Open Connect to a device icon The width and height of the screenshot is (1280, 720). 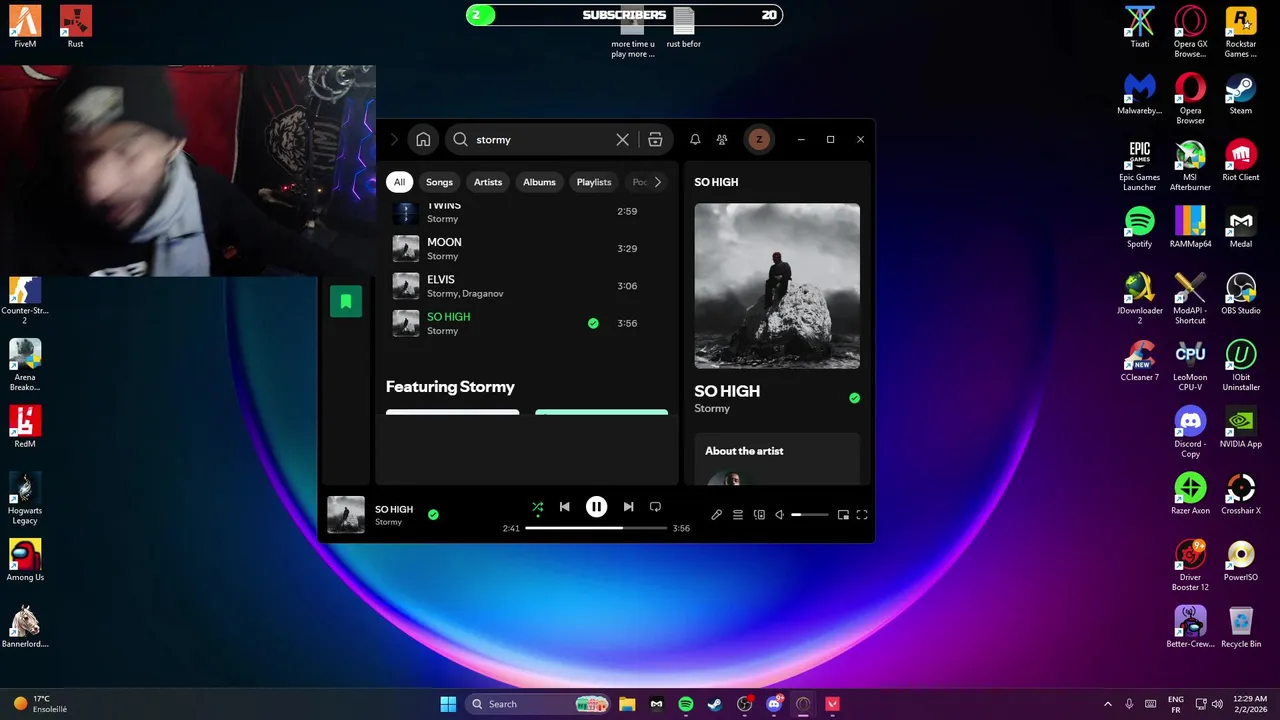(x=759, y=515)
